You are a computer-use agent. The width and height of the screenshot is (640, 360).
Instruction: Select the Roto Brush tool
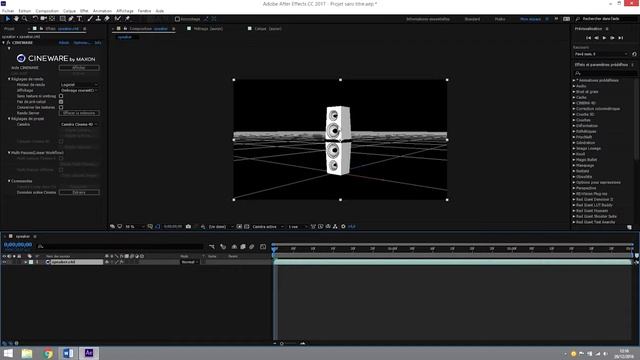118,19
